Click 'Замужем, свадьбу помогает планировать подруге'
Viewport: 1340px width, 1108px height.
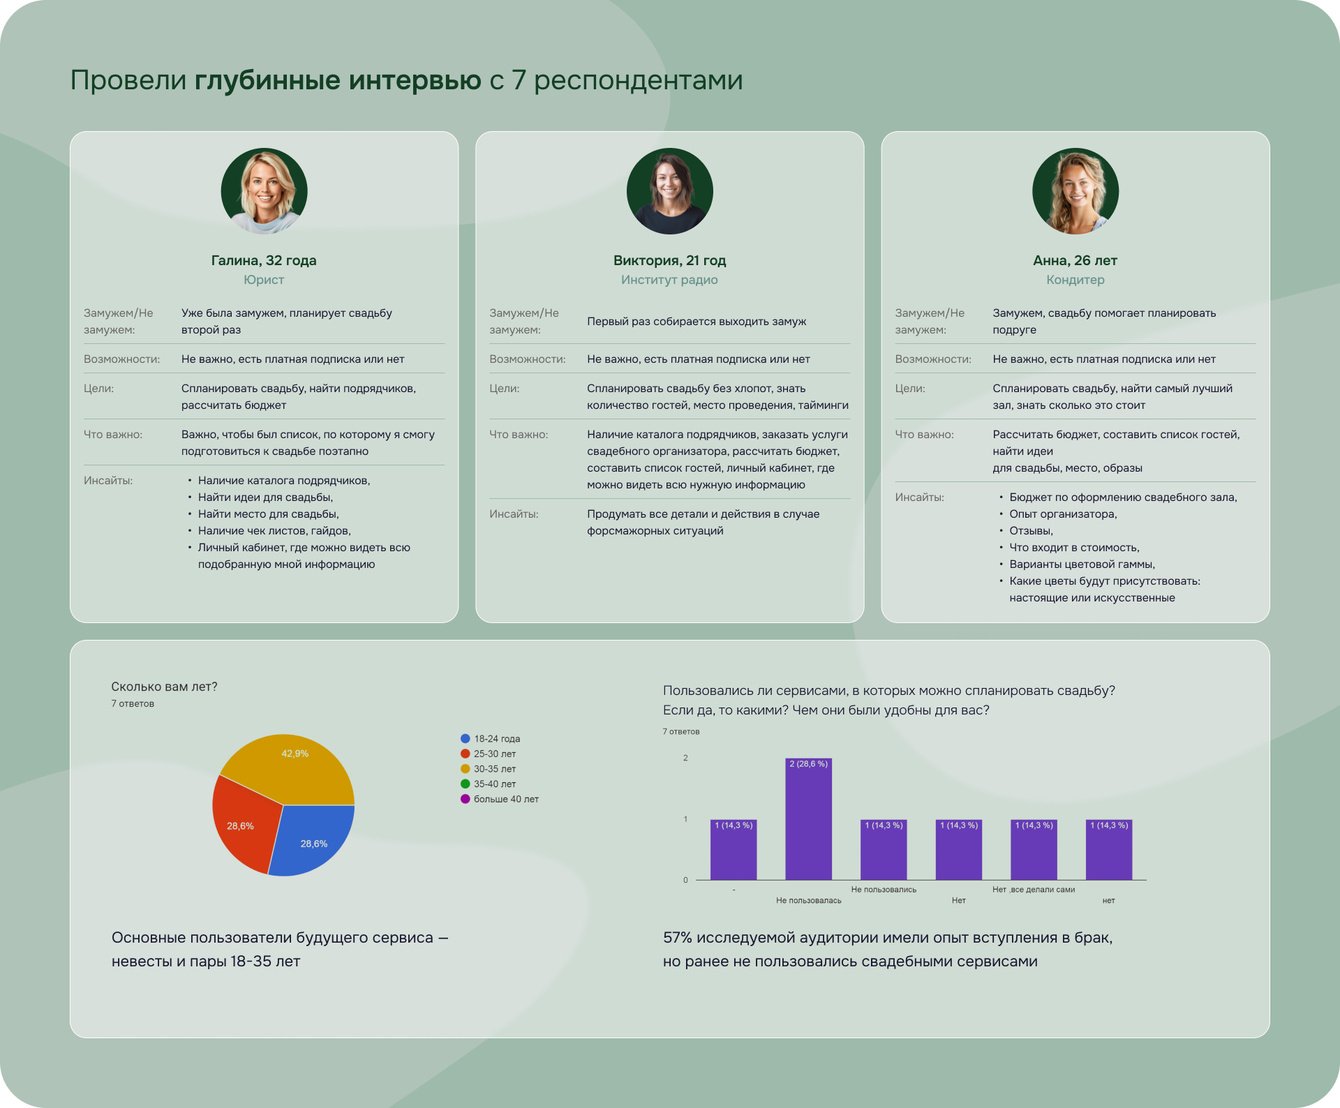click(x=1104, y=321)
